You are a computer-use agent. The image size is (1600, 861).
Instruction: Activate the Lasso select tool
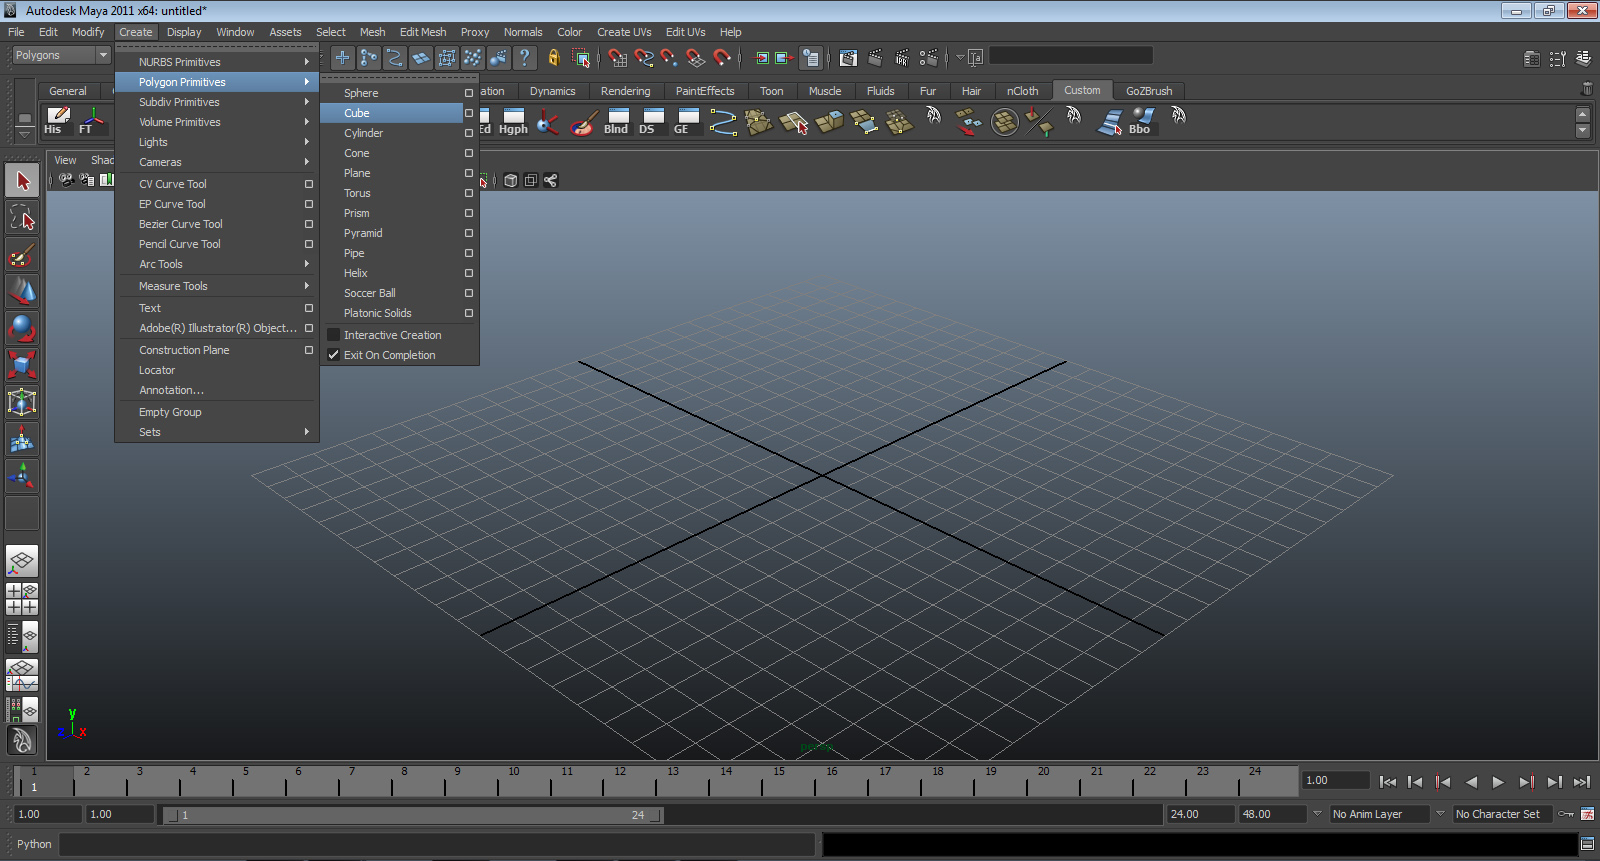(22, 218)
